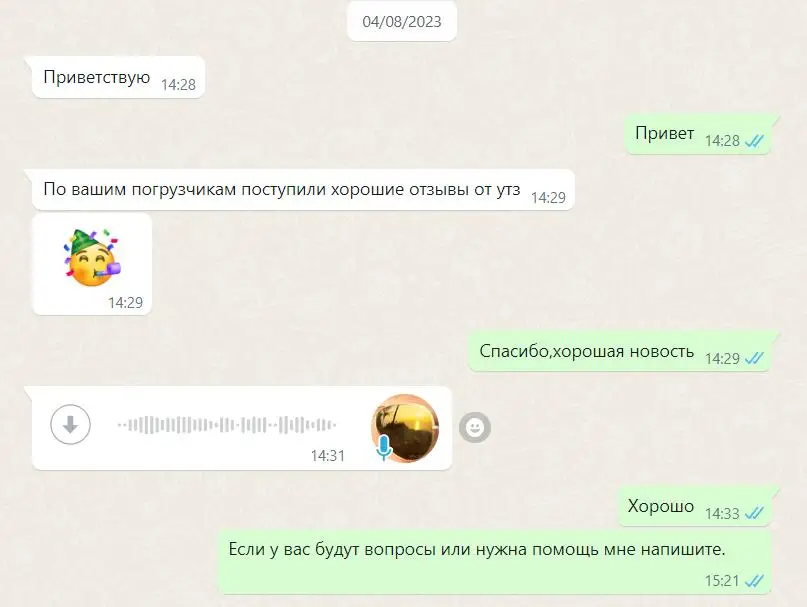Select the 'Привет' reply message
Viewport: 807px width, 607px height.
697,133
